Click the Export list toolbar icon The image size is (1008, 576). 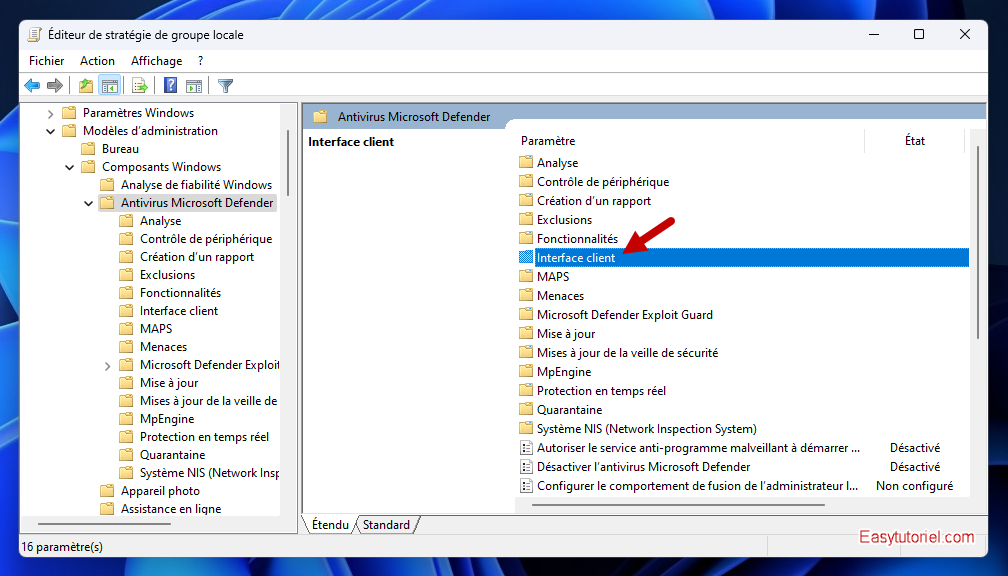tap(140, 86)
